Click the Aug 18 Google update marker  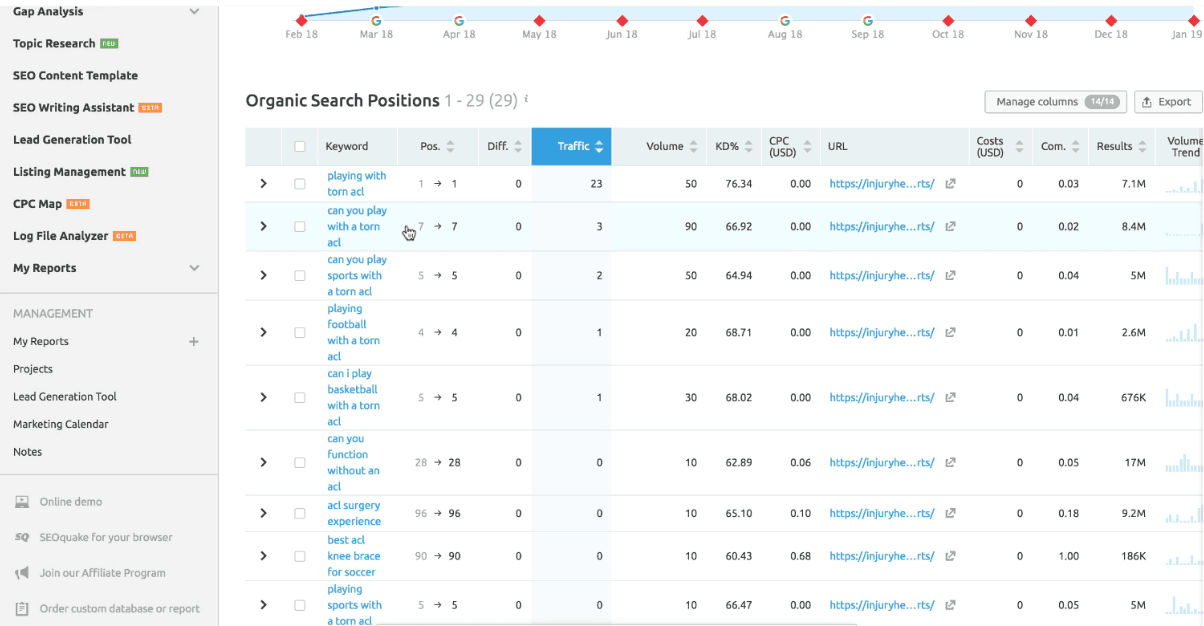click(x=785, y=20)
